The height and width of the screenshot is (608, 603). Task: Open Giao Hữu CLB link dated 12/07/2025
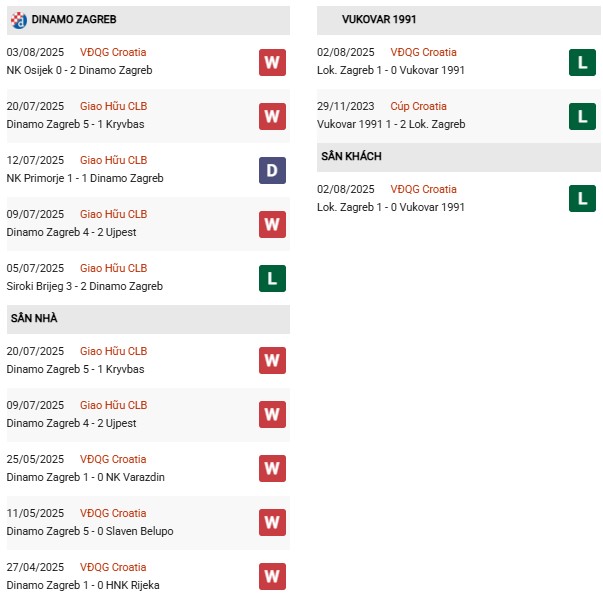tap(113, 160)
